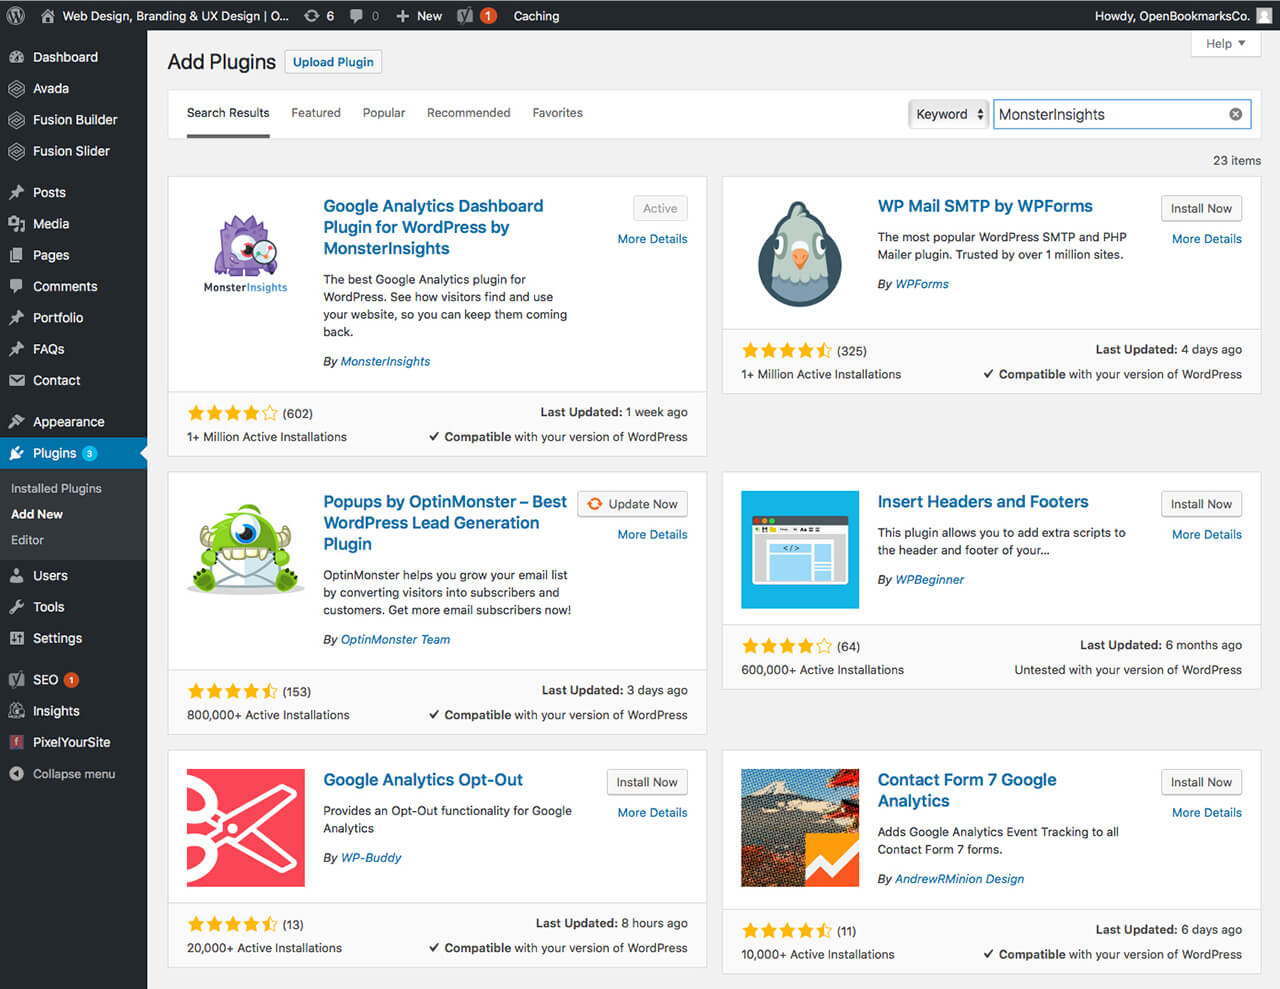Open PixelYourSite in sidebar

(73, 742)
